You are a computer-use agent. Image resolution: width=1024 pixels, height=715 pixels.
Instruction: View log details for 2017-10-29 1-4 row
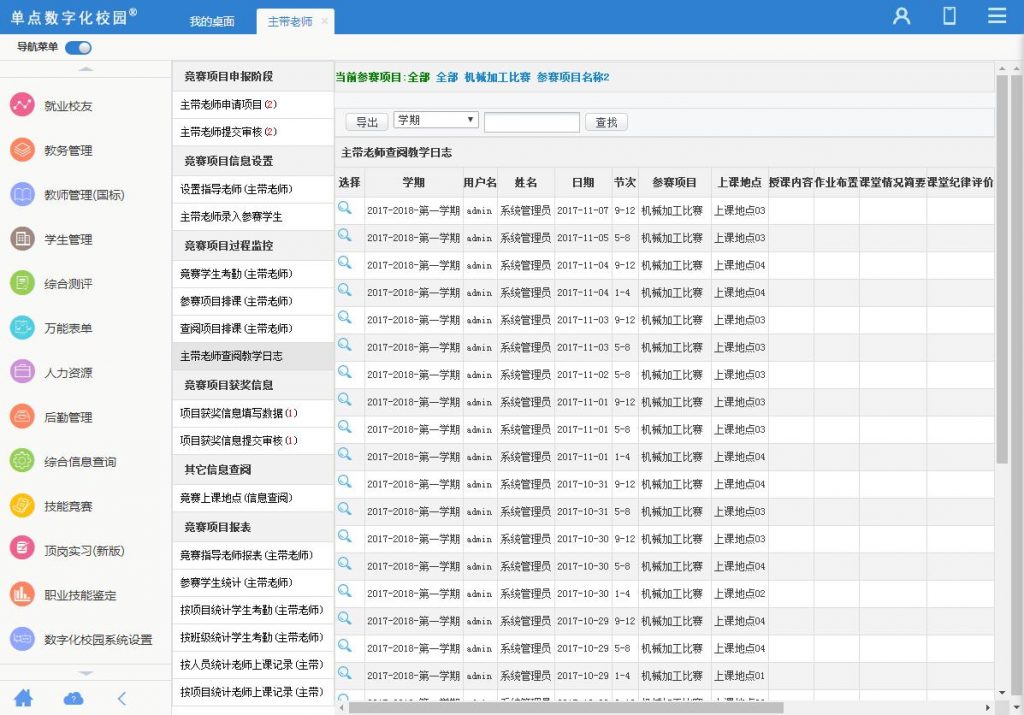tap(345, 674)
